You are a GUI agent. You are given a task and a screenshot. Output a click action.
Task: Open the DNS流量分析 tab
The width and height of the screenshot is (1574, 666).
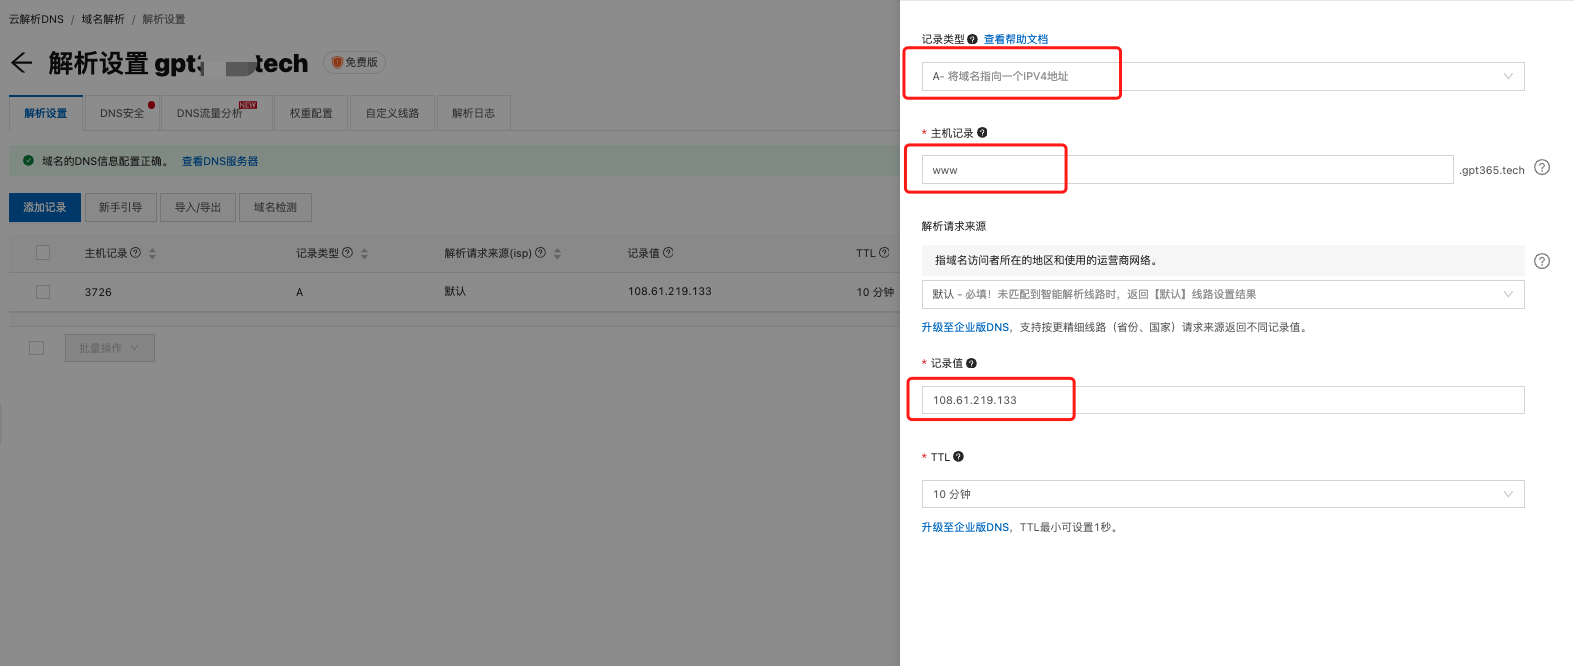click(x=217, y=113)
